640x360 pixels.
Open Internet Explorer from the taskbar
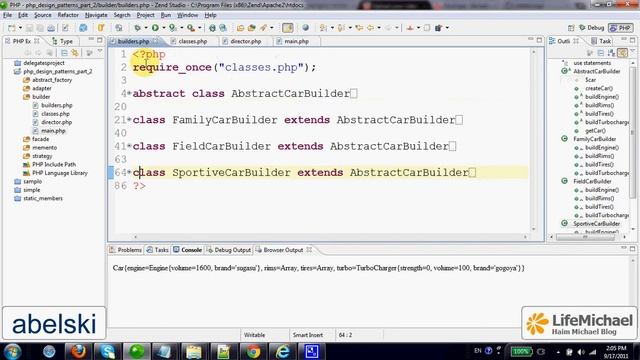tap(282, 351)
